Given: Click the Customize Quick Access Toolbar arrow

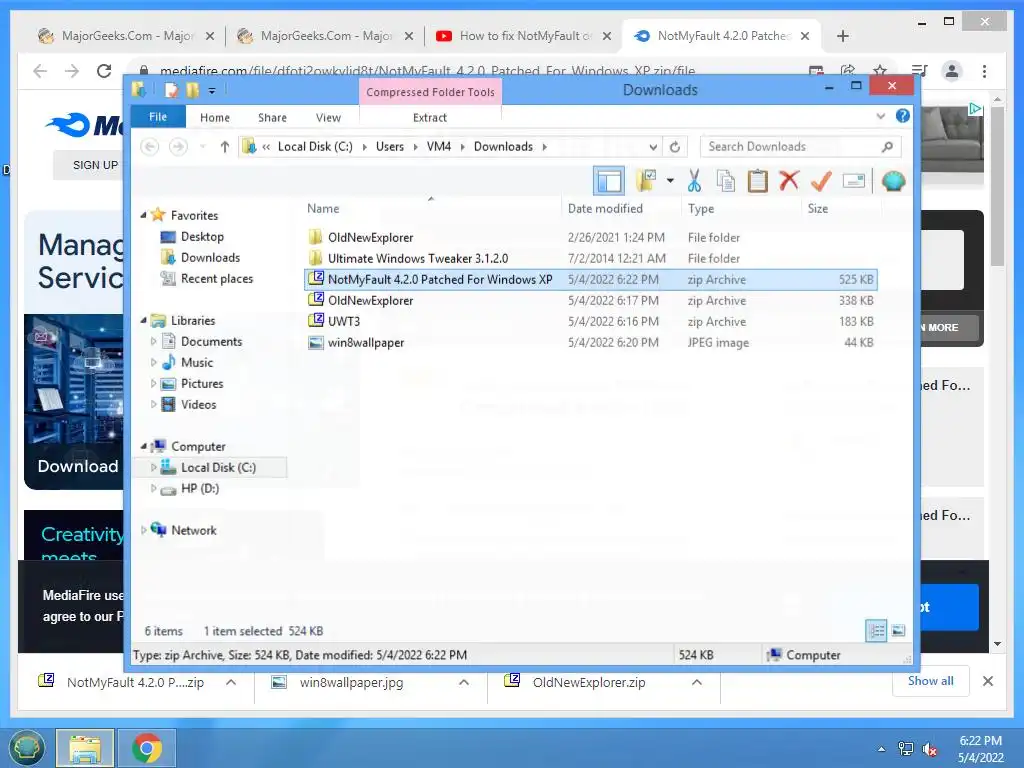Looking at the screenshot, I should click(212, 91).
